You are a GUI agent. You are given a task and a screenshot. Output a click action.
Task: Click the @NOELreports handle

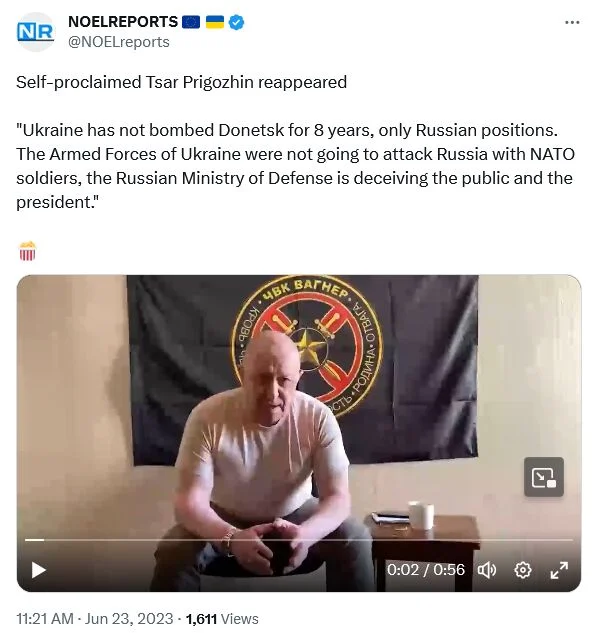[119, 42]
